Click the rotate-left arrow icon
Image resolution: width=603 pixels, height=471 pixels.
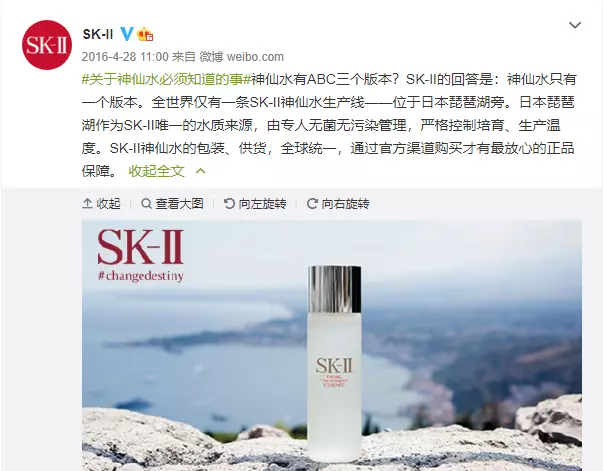(229, 203)
